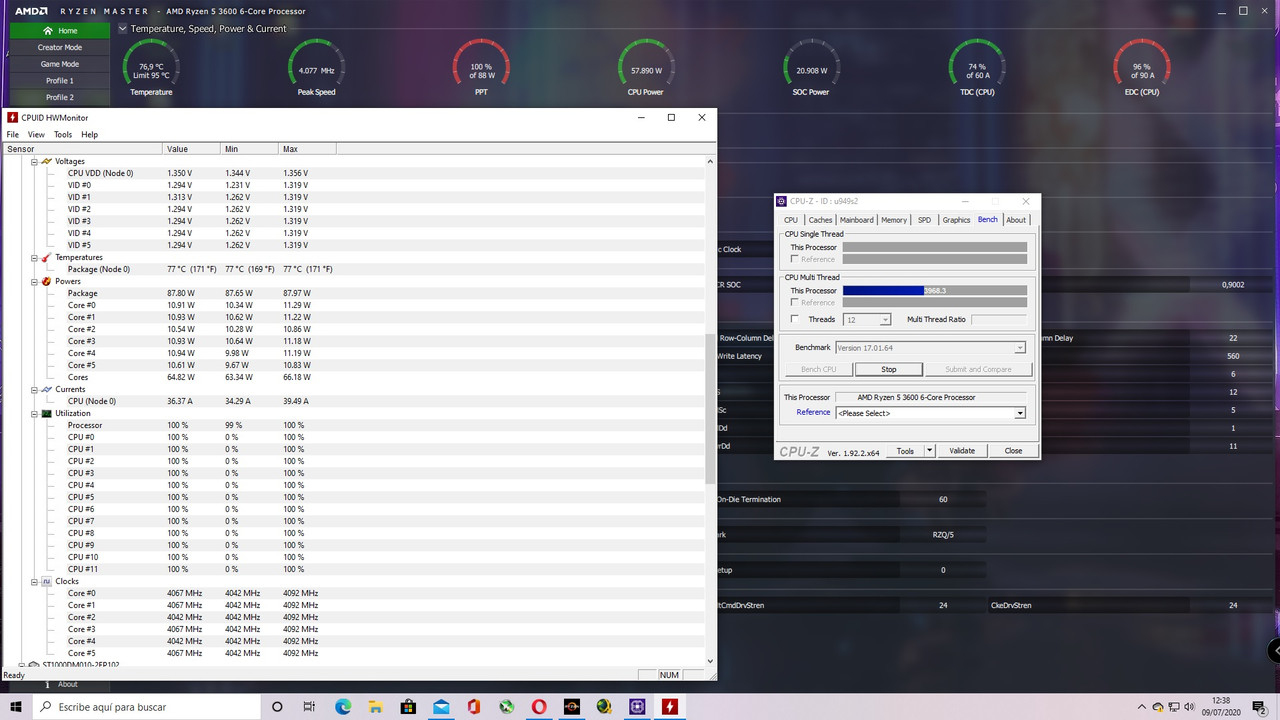Open the Threads count dropdown in CPU-Z
The image size is (1280, 720).
point(885,319)
